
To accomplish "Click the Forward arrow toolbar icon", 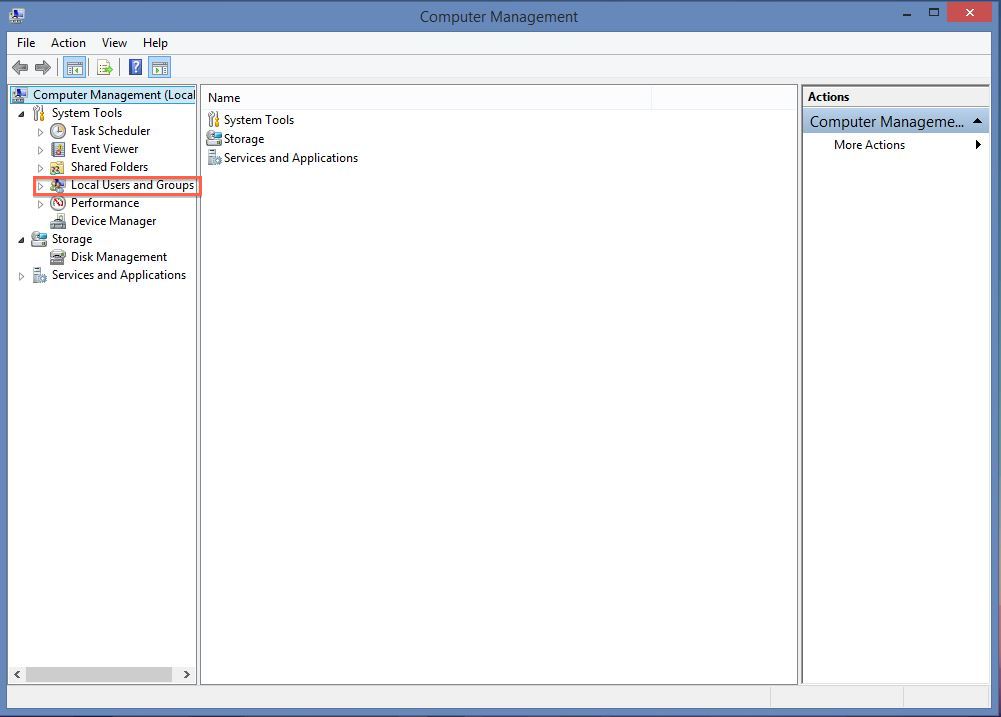I will pyautogui.click(x=43, y=67).
